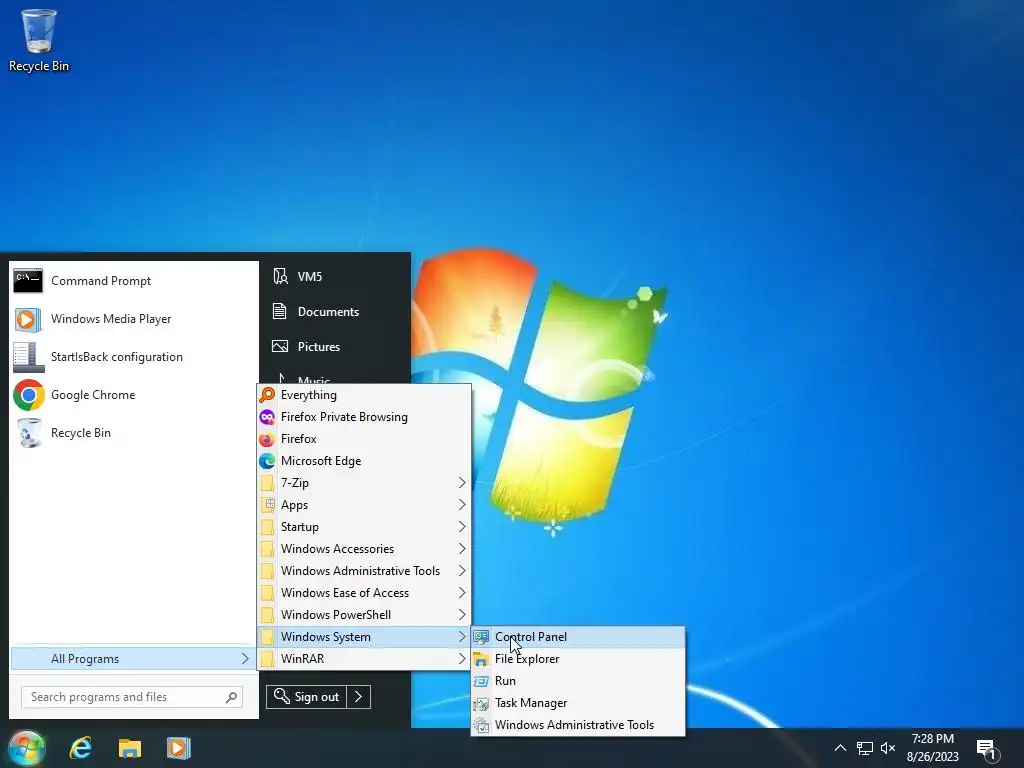
Task: Click the Firefox Private Browsing icon
Action: pyautogui.click(x=267, y=417)
